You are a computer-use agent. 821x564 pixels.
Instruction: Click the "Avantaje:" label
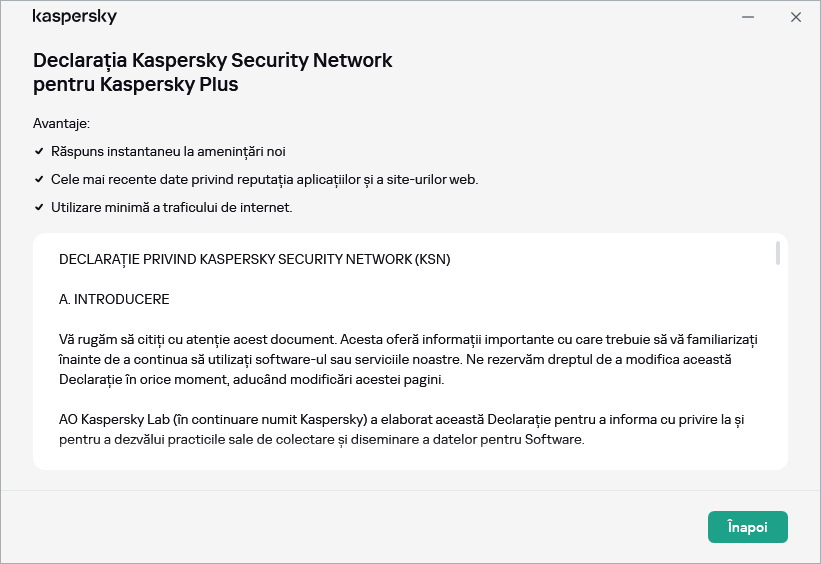(x=61, y=124)
